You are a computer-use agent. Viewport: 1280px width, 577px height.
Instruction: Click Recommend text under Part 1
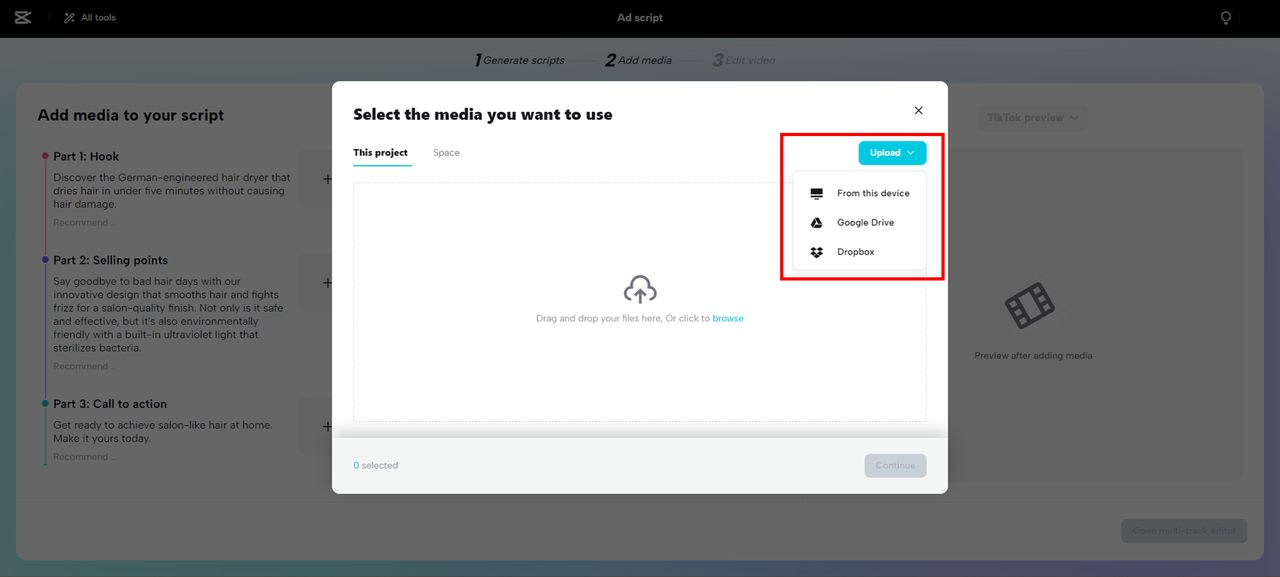[84, 222]
